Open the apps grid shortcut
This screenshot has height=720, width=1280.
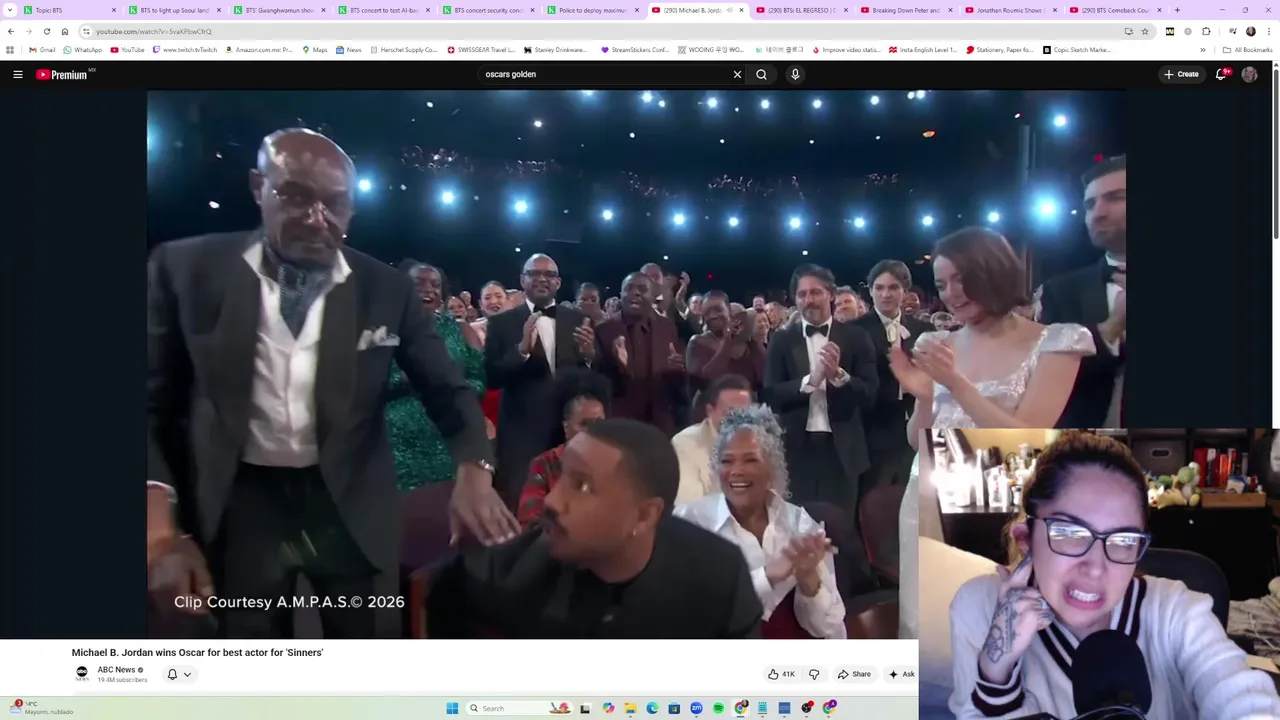(10, 49)
